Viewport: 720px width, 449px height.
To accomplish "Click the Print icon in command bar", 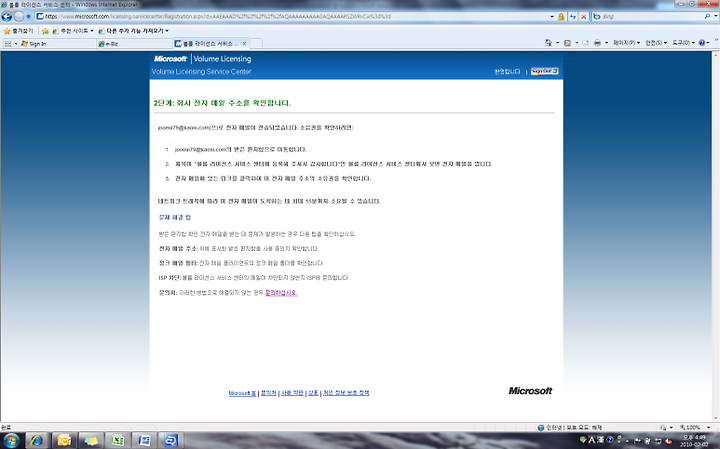I will point(597,43).
